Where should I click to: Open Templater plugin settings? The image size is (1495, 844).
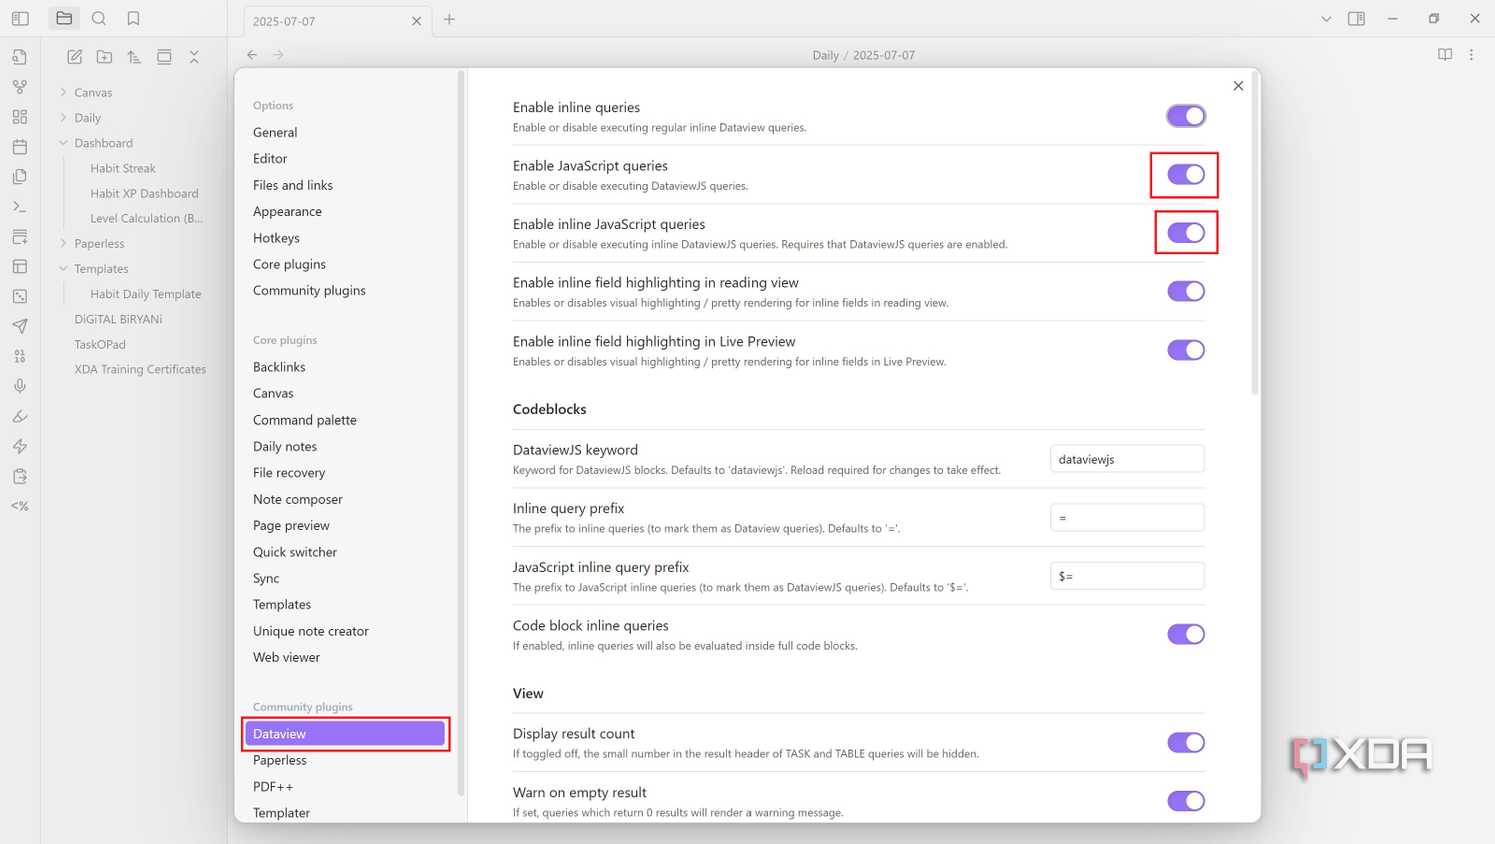pos(281,813)
